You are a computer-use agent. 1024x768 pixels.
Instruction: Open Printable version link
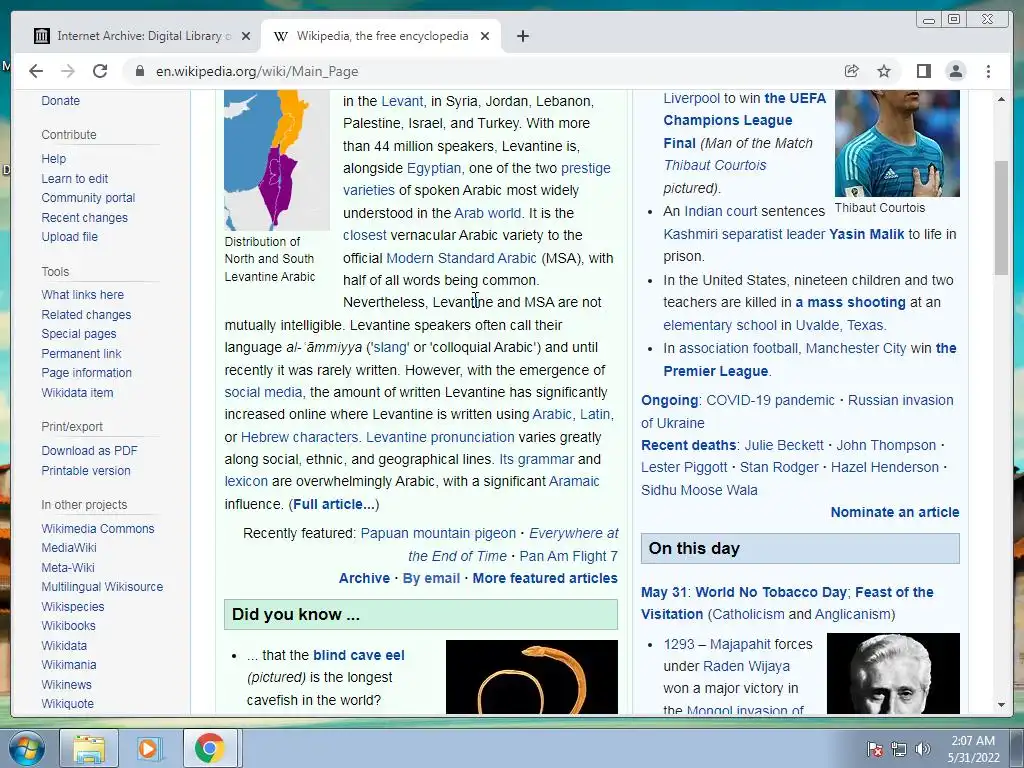(x=86, y=470)
